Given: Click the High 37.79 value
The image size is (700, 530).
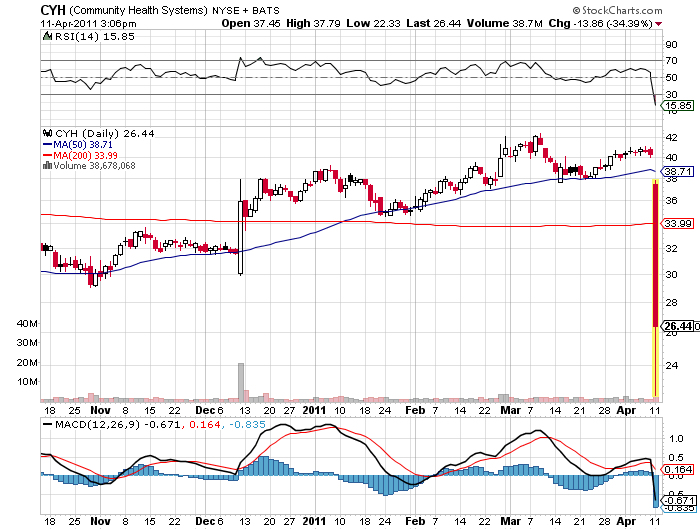Looking at the screenshot, I should (313, 23).
